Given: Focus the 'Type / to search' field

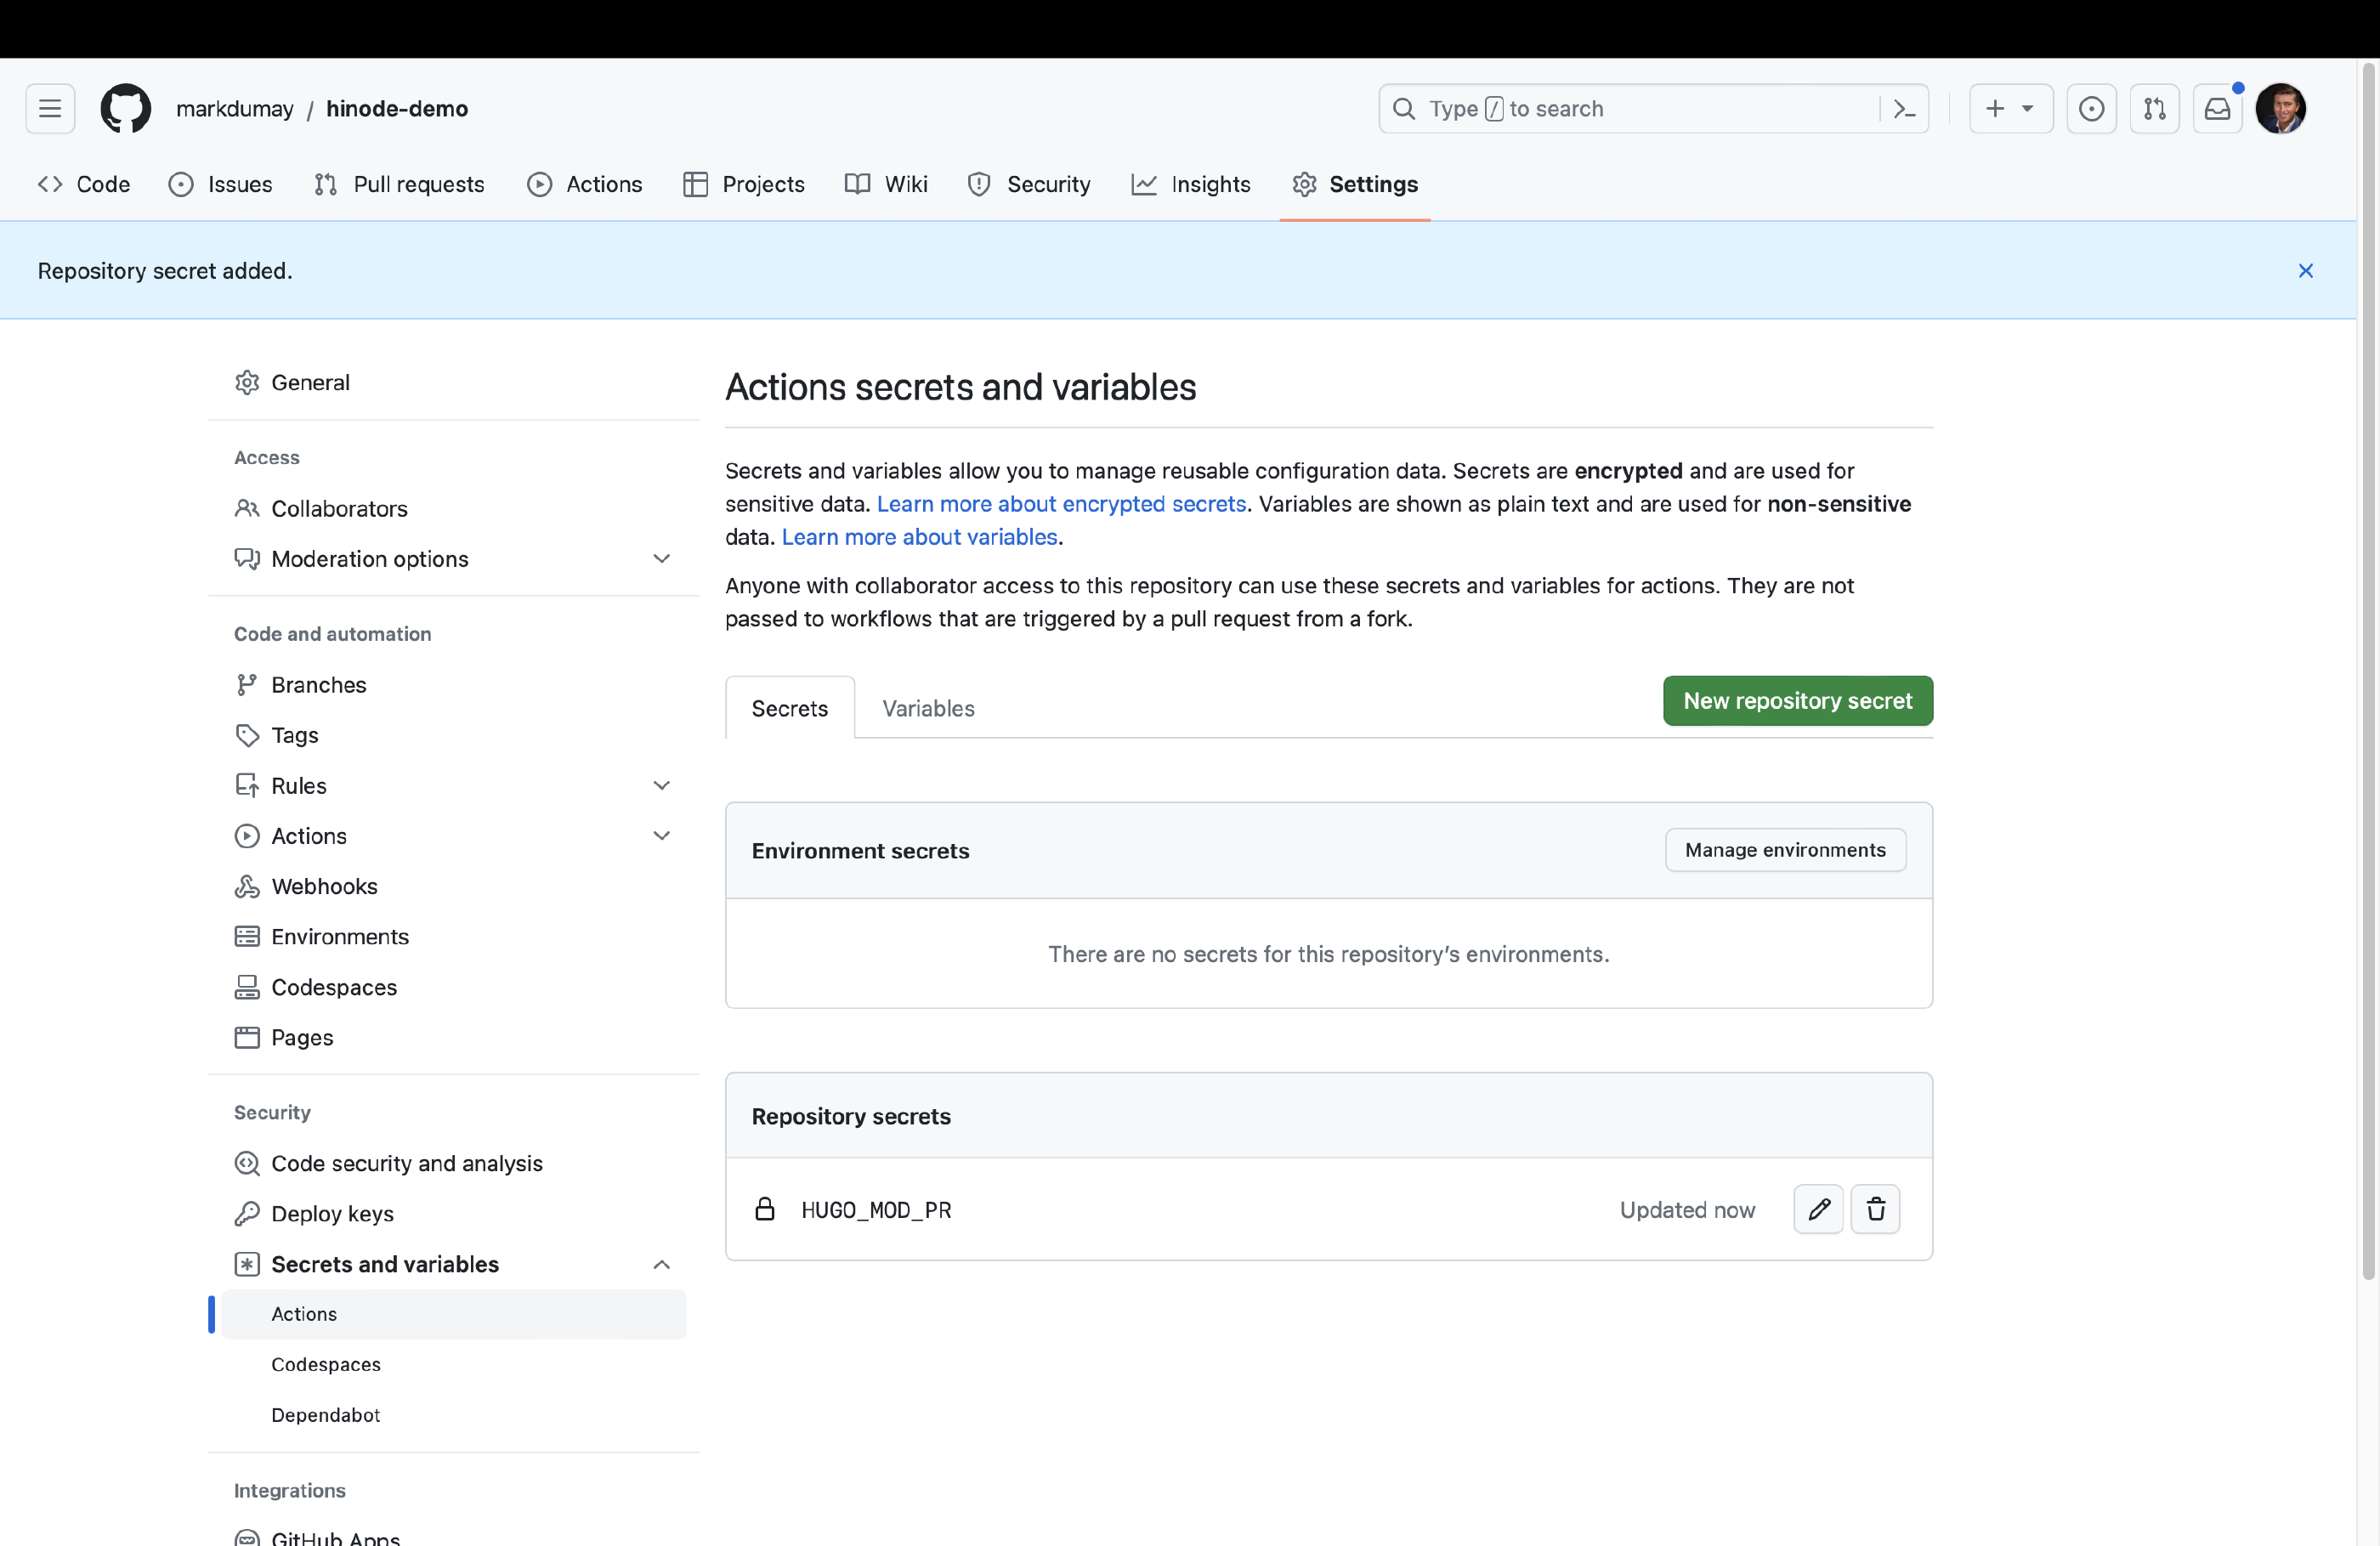Looking at the screenshot, I should tap(1630, 108).
